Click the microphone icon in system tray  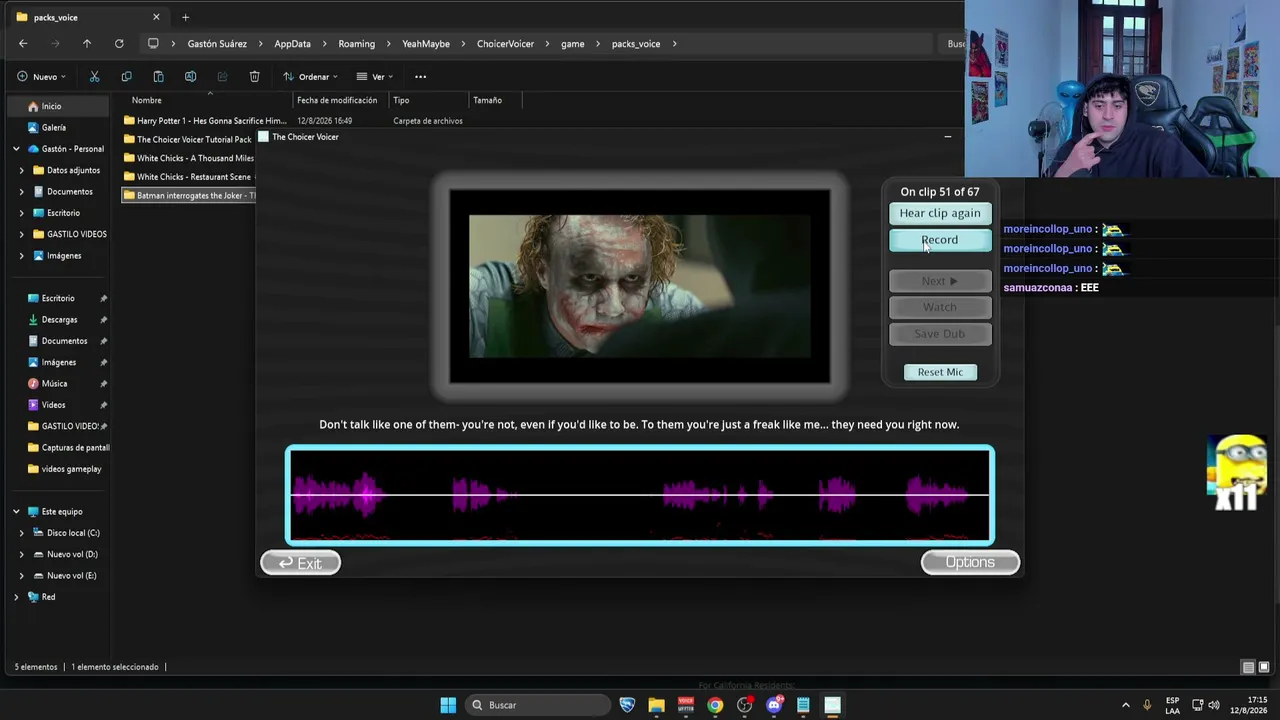tap(1147, 705)
